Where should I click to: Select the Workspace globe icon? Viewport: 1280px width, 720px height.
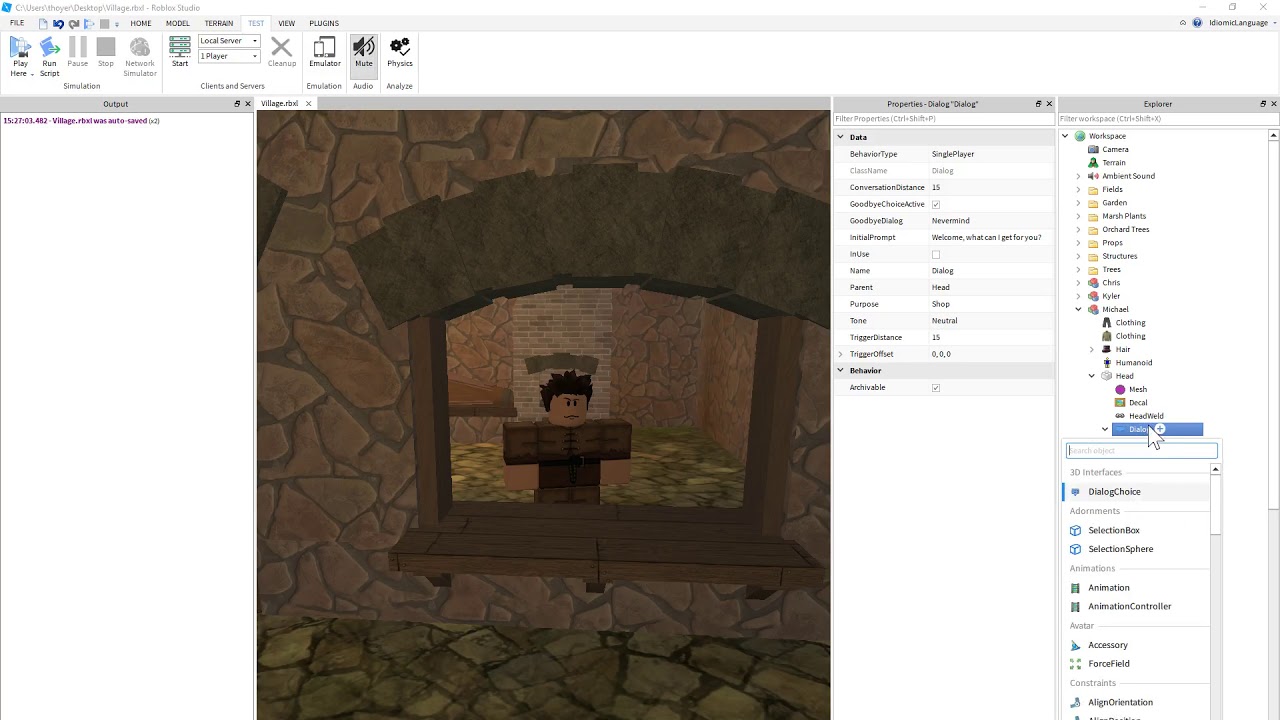pos(1080,136)
